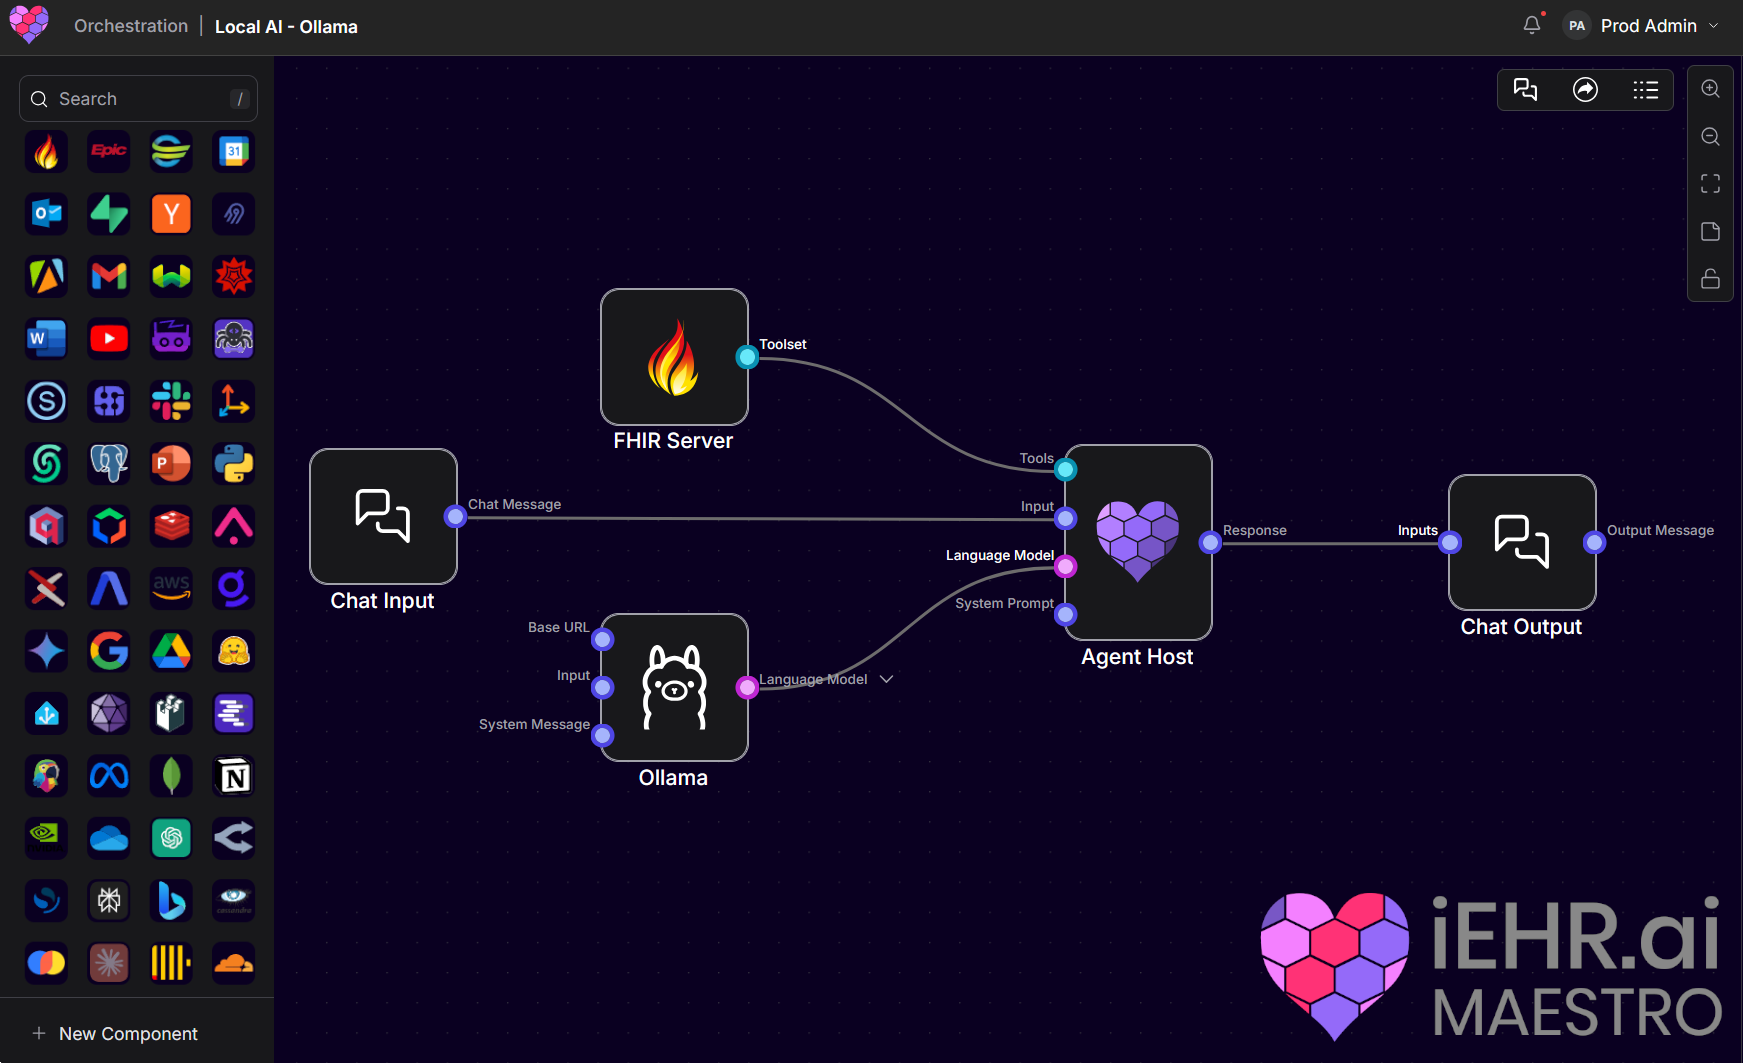Click the Chat Output Output Message port

1595,542
